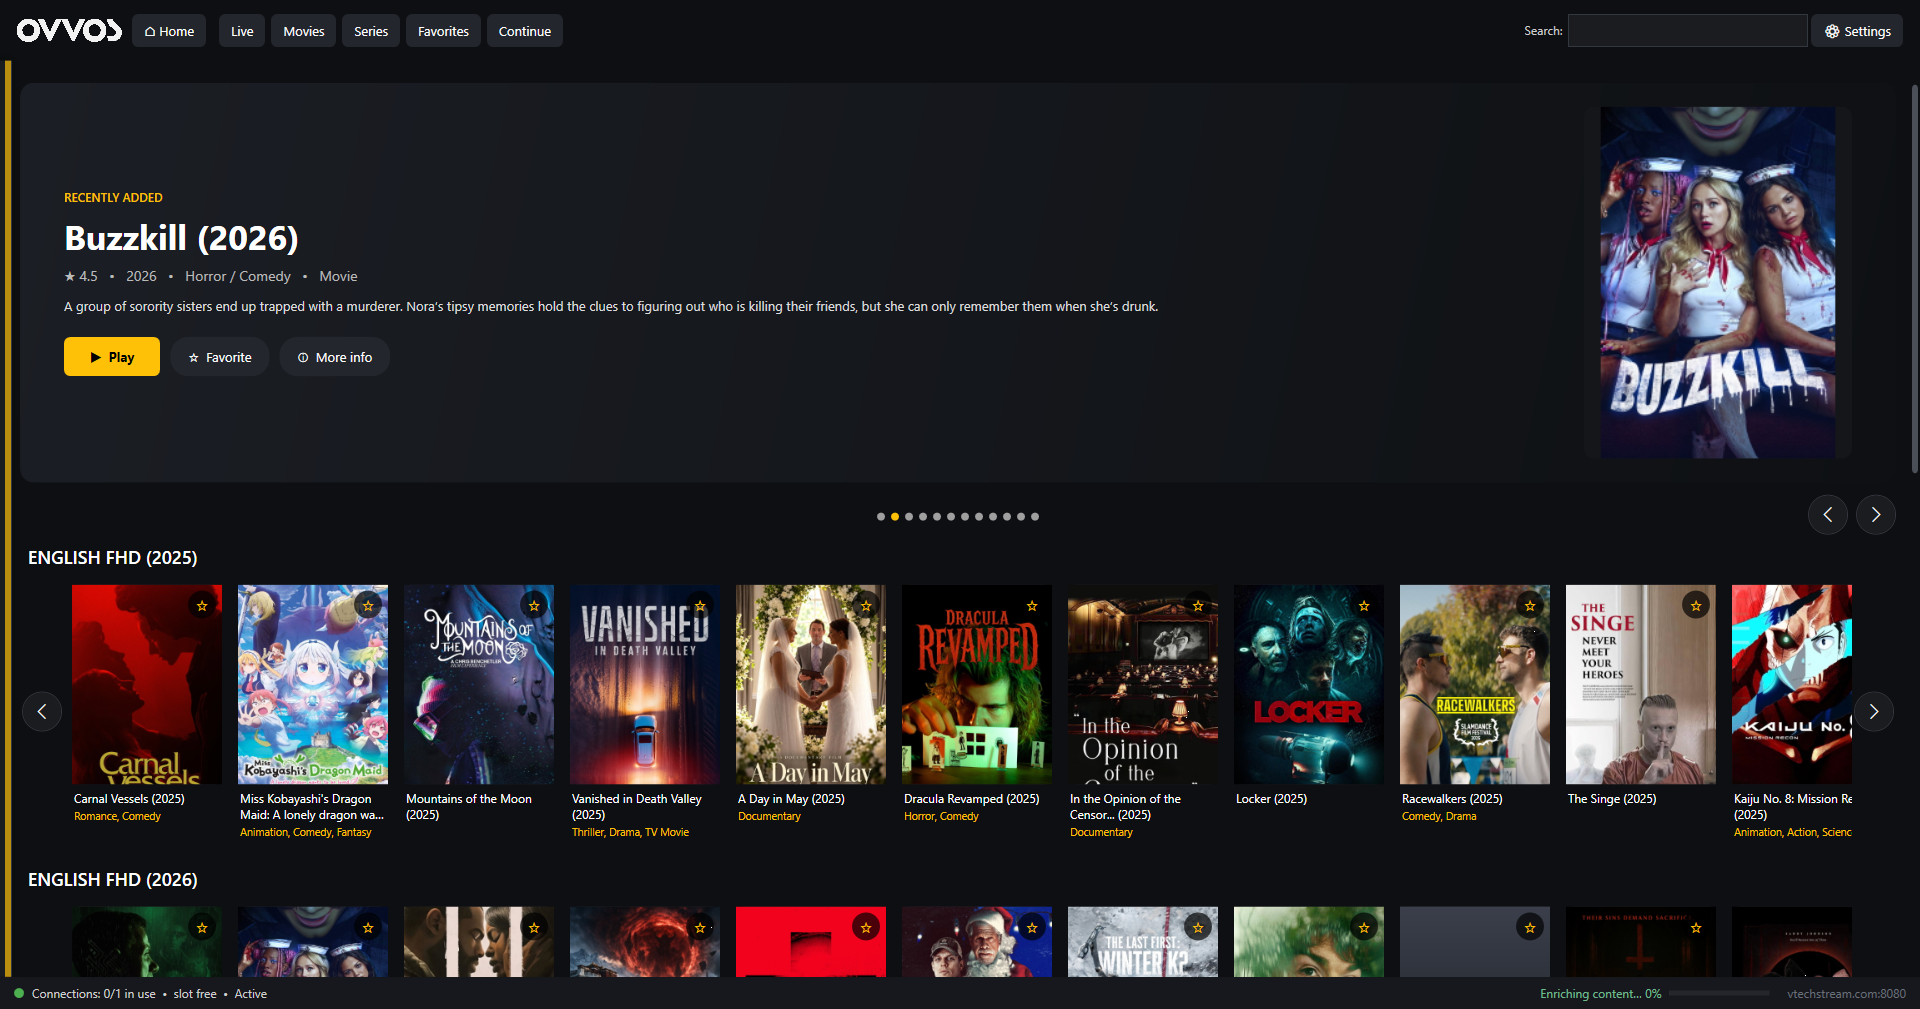Image resolution: width=1920 pixels, height=1009 pixels.
Task: Click the 'ENGLISH FHD (2026)' heading
Action: (113, 880)
